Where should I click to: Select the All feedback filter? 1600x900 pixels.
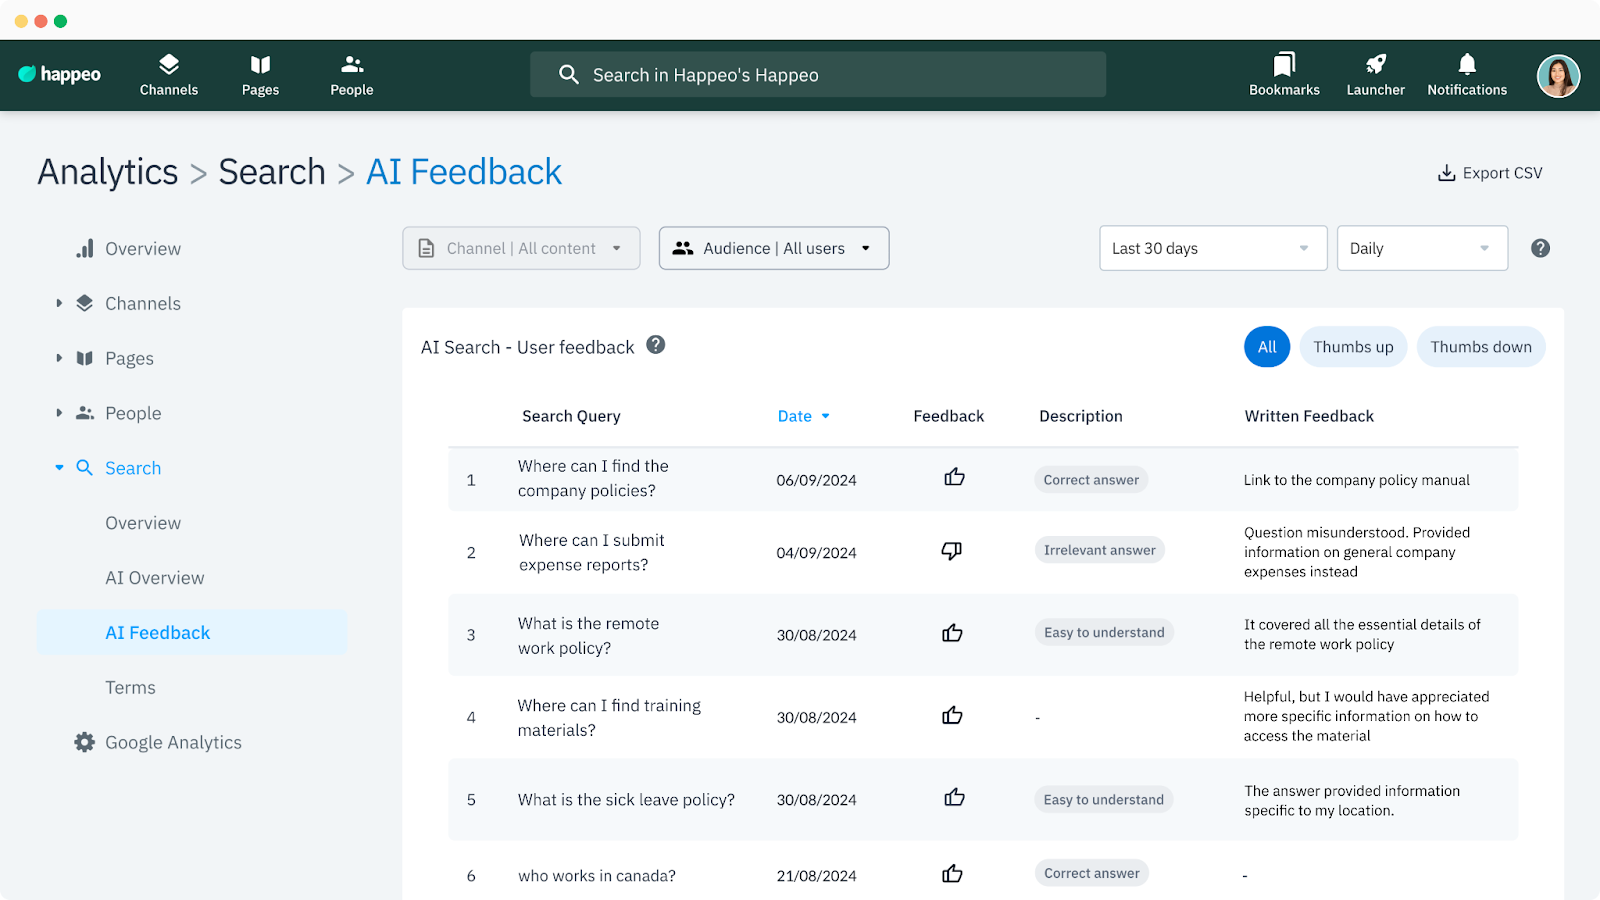click(1267, 347)
